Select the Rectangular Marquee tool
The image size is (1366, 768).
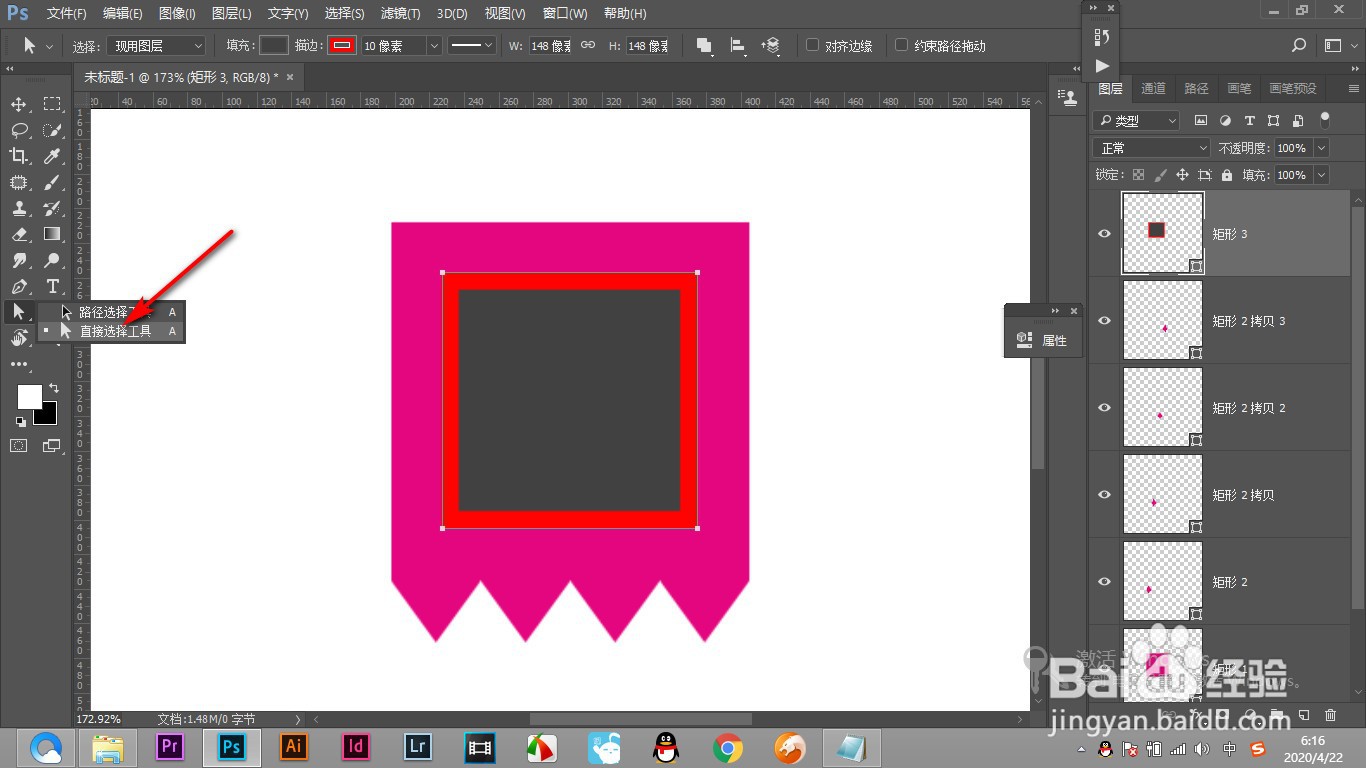(52, 104)
